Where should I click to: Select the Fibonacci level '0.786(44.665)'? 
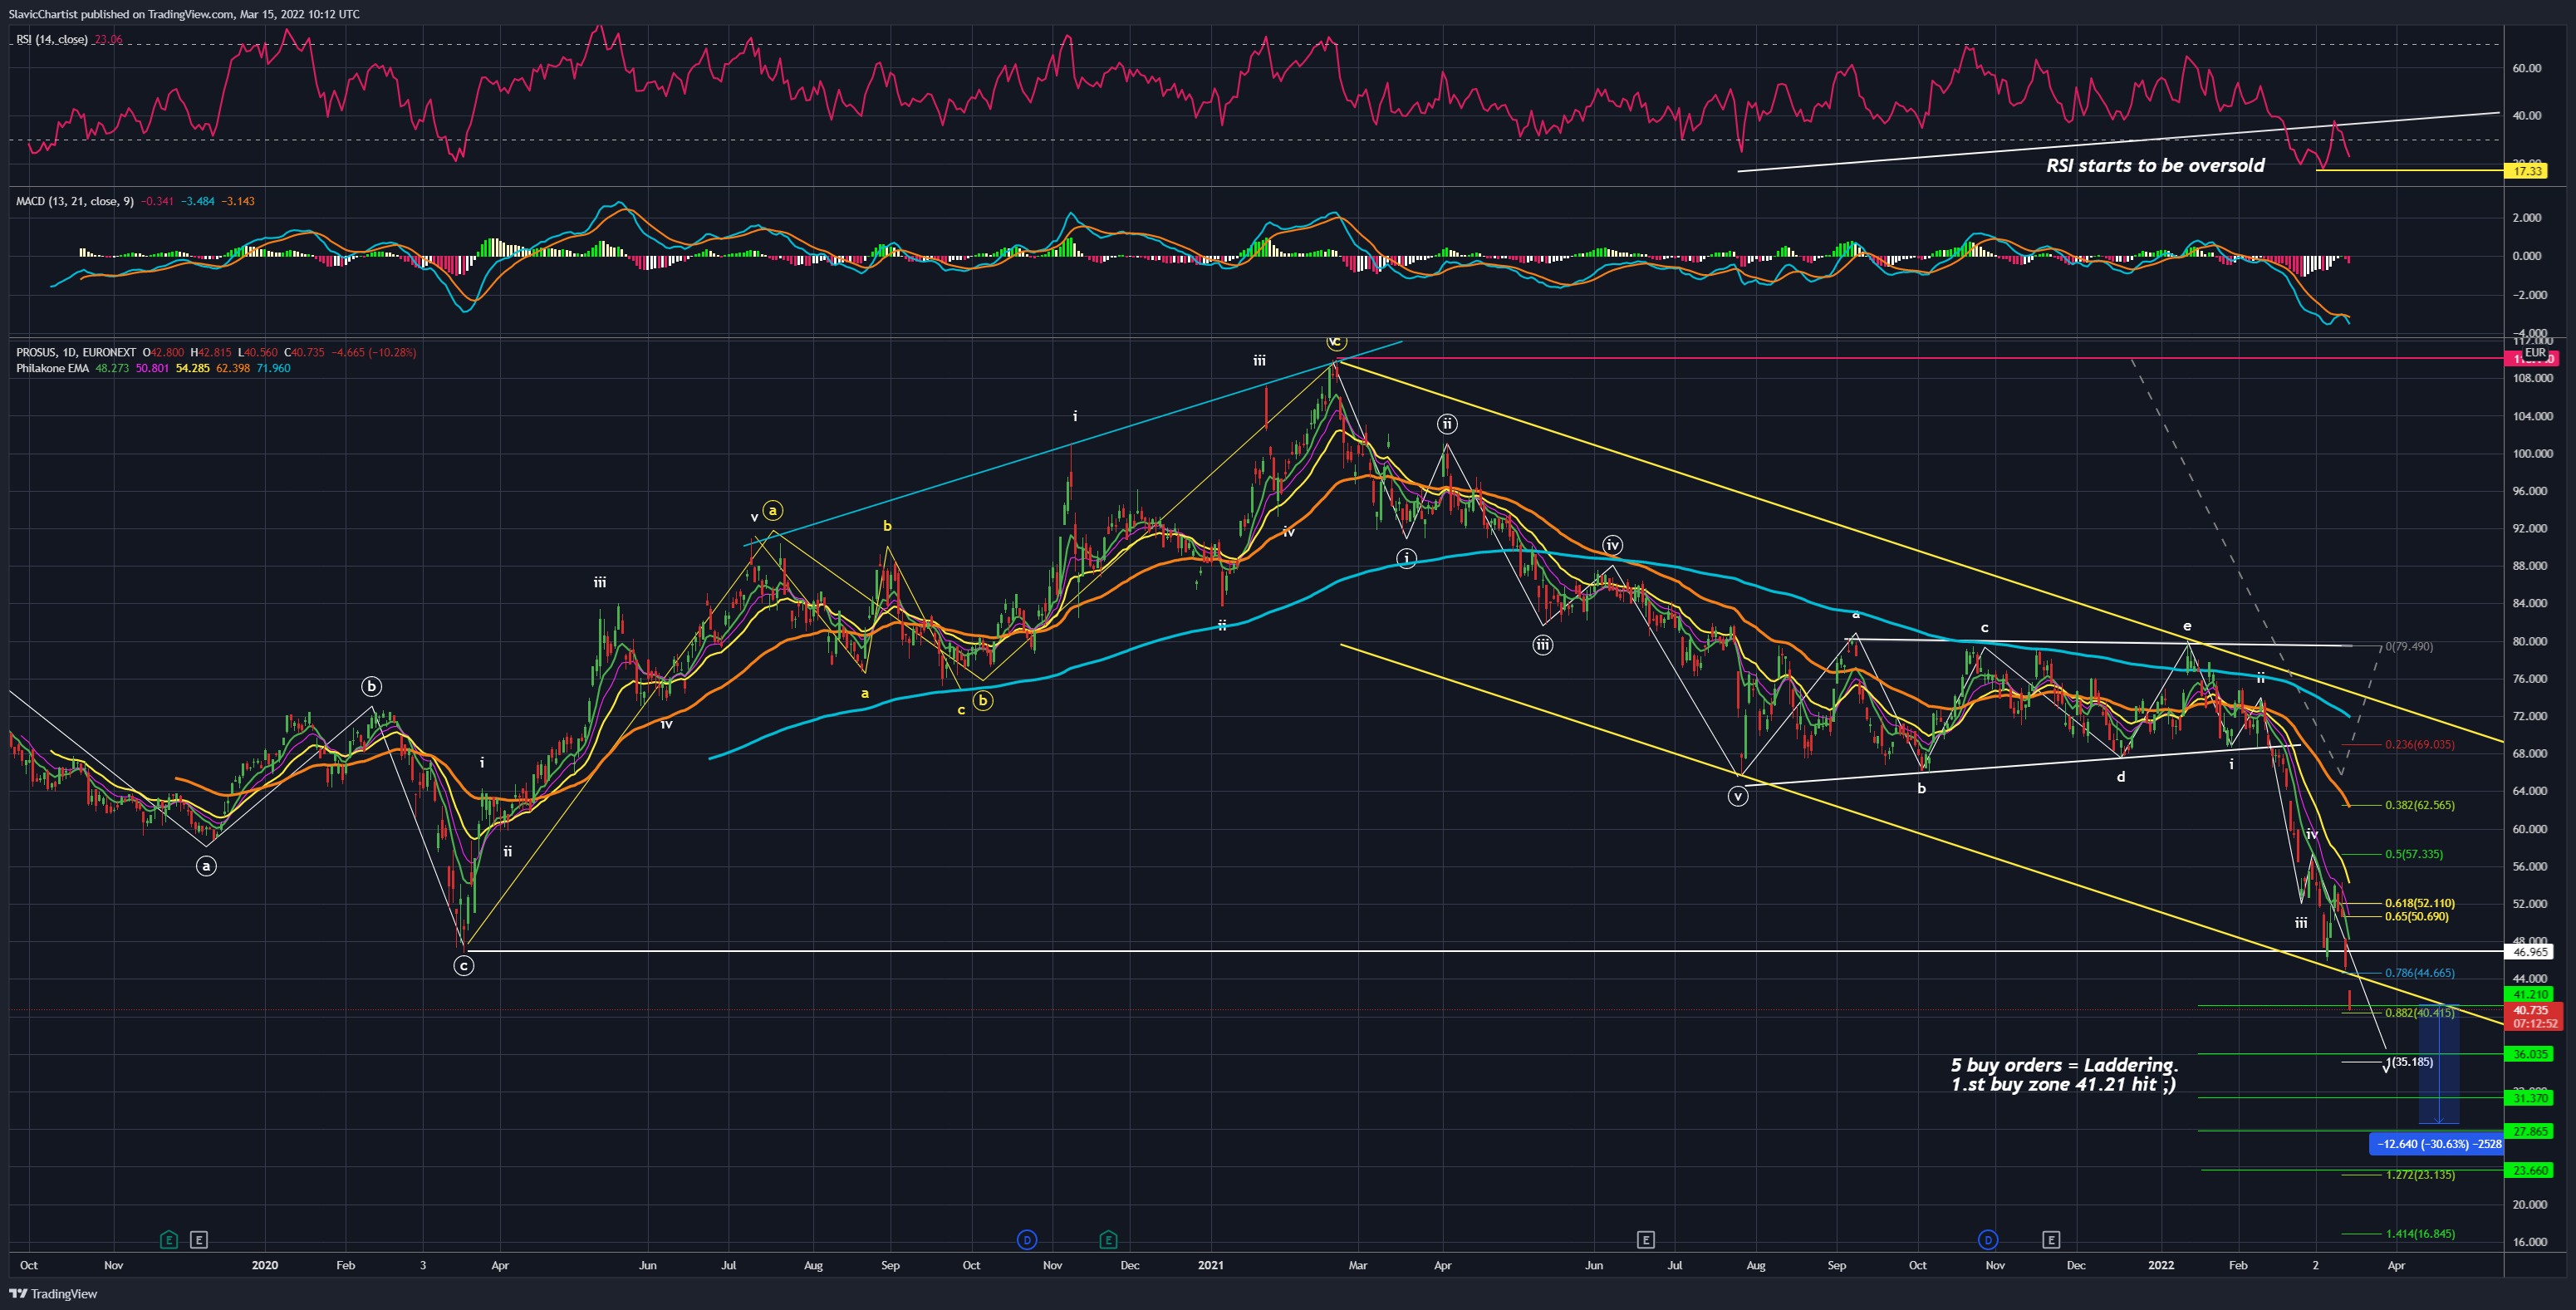click(2419, 973)
